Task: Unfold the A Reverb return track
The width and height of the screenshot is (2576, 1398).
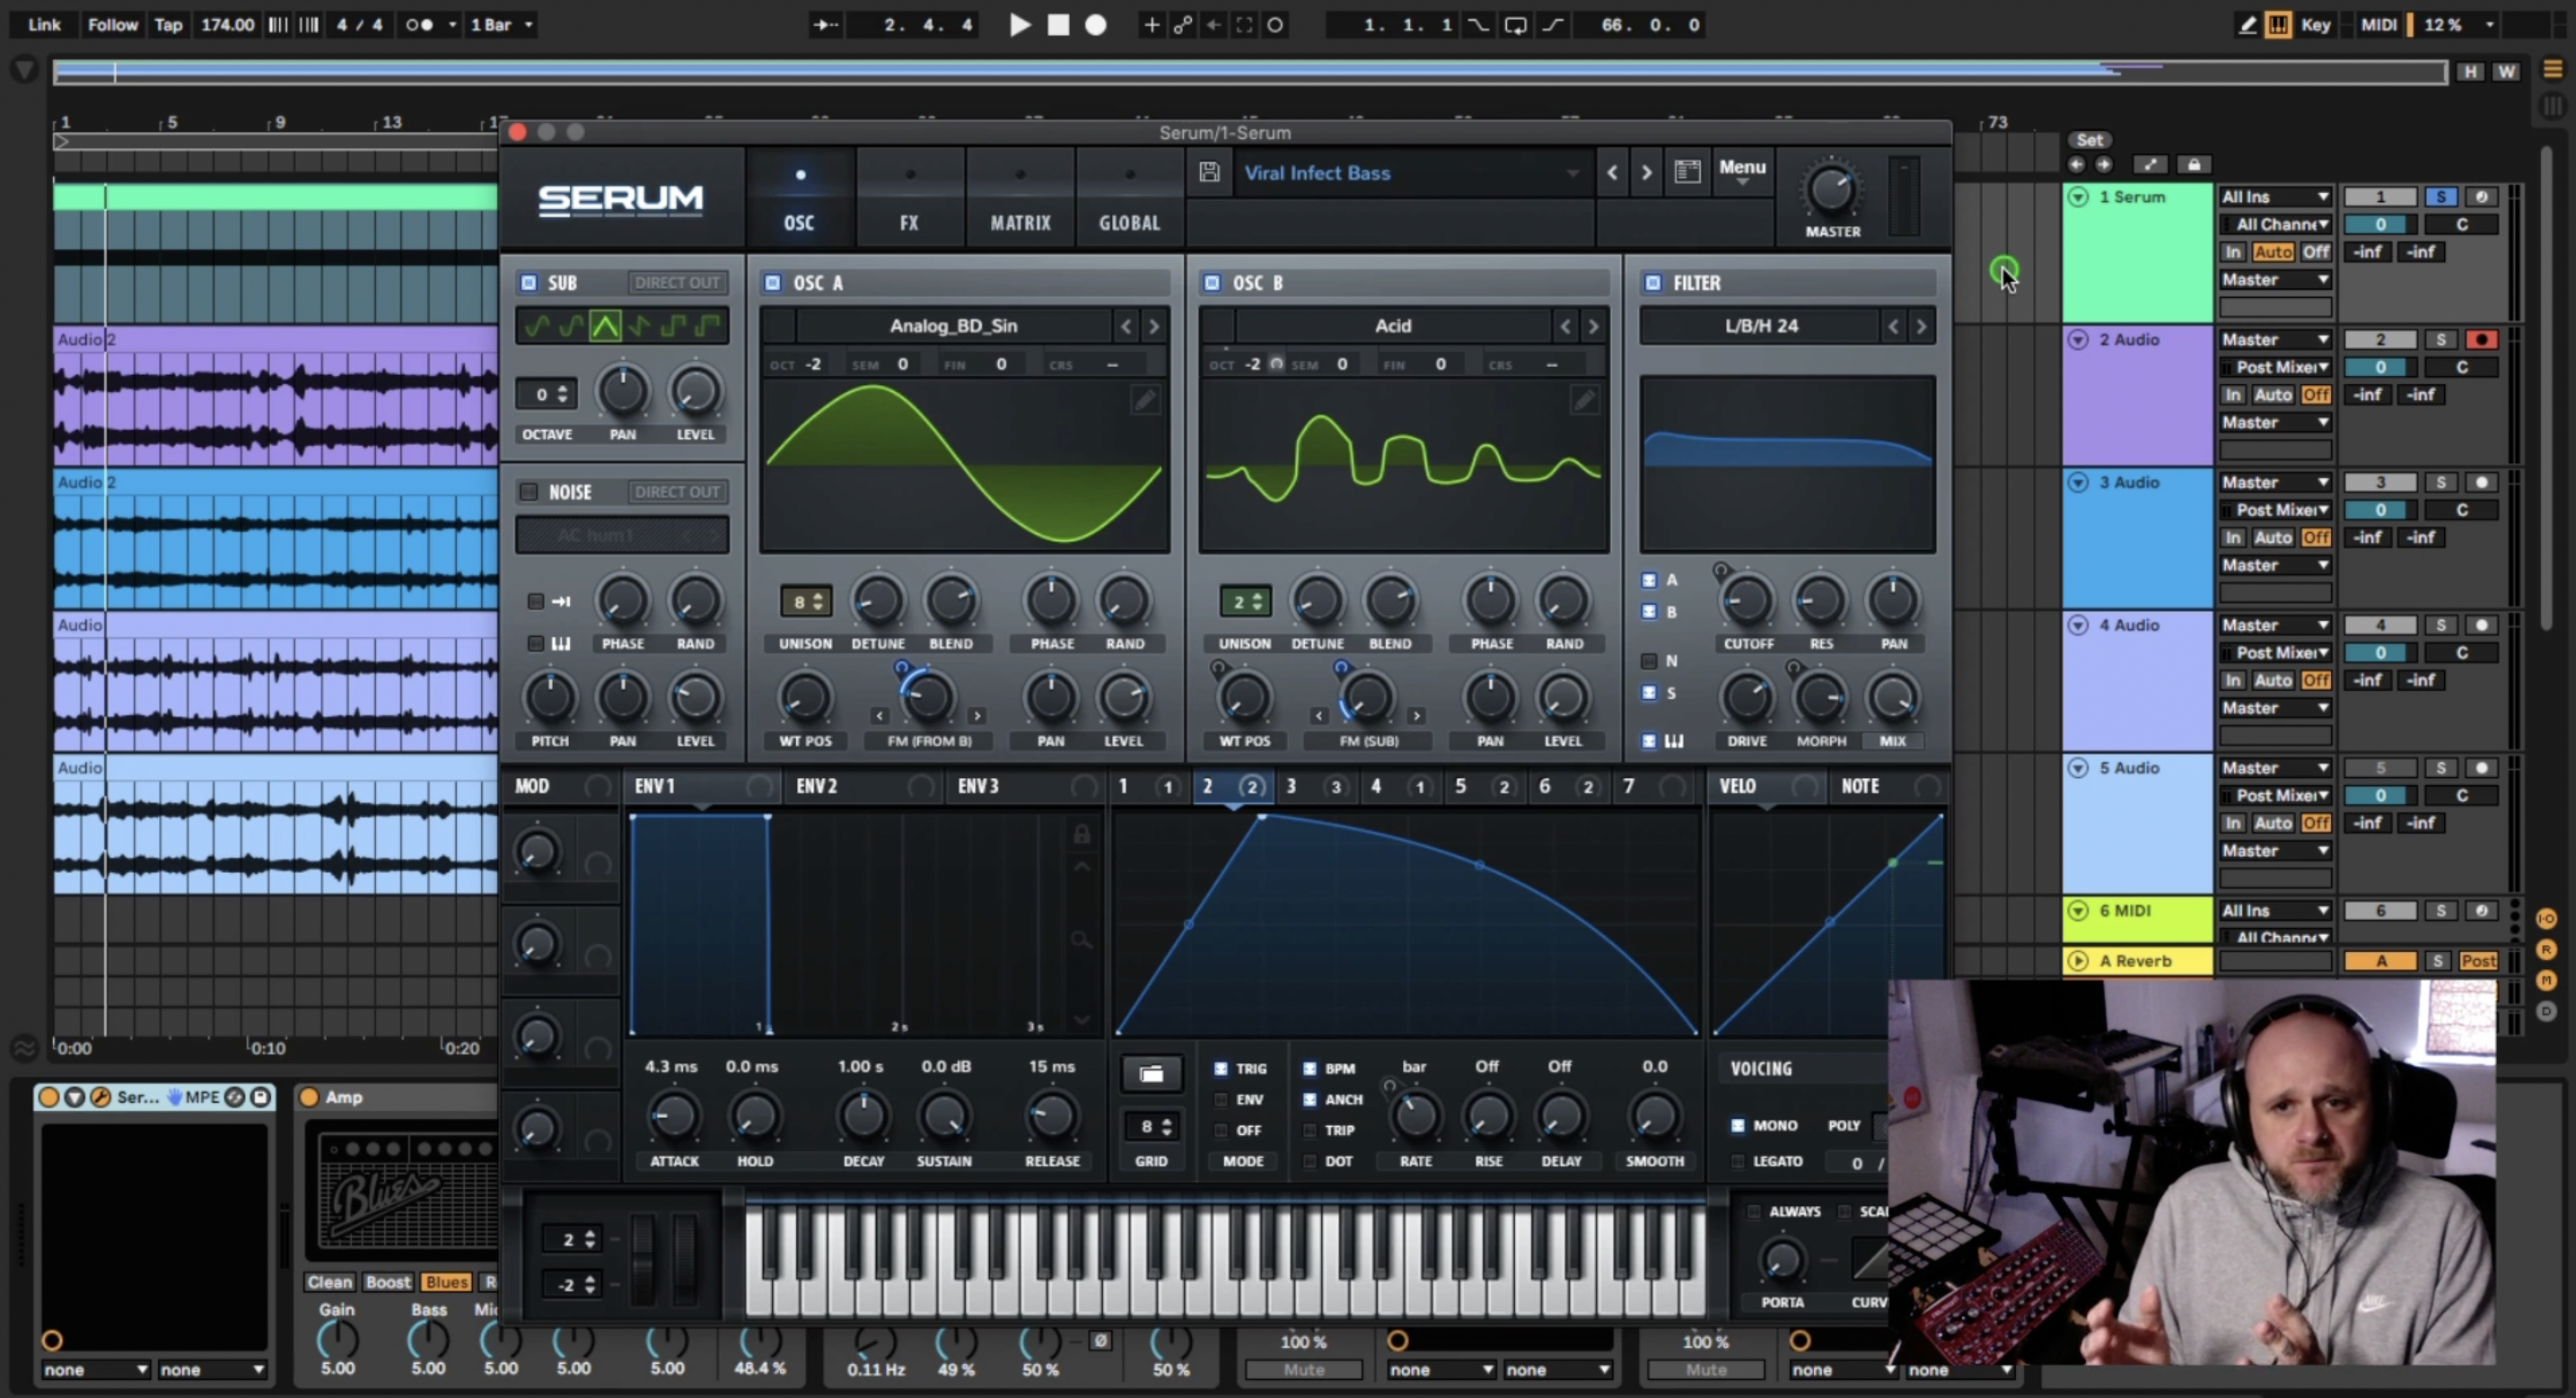Action: click(x=2078, y=961)
